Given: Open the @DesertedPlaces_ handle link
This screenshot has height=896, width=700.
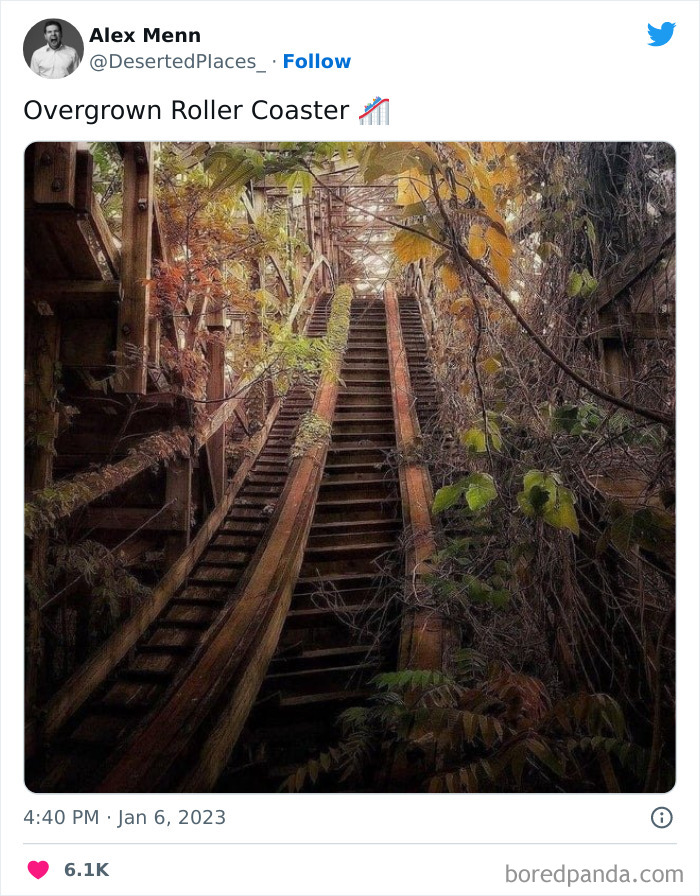Looking at the screenshot, I should point(178,62).
